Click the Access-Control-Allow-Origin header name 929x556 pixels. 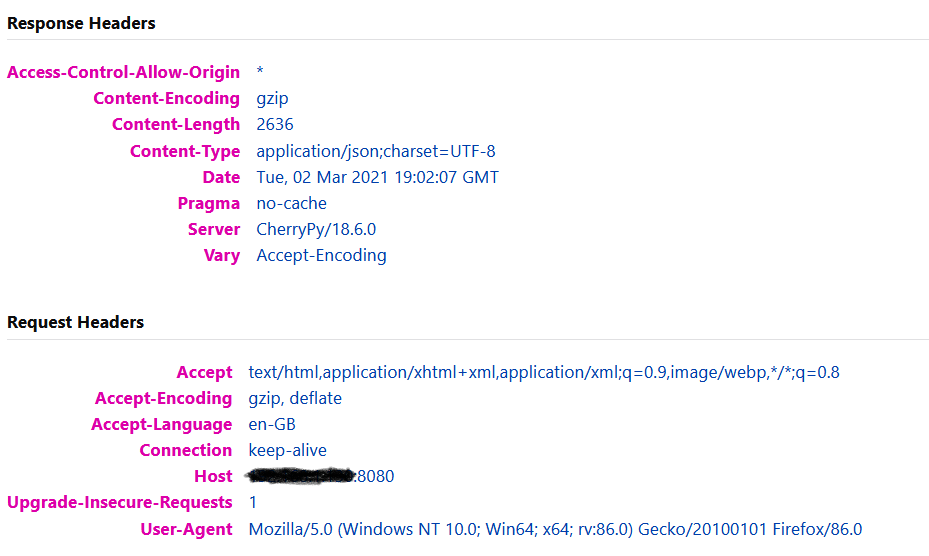tap(123, 72)
